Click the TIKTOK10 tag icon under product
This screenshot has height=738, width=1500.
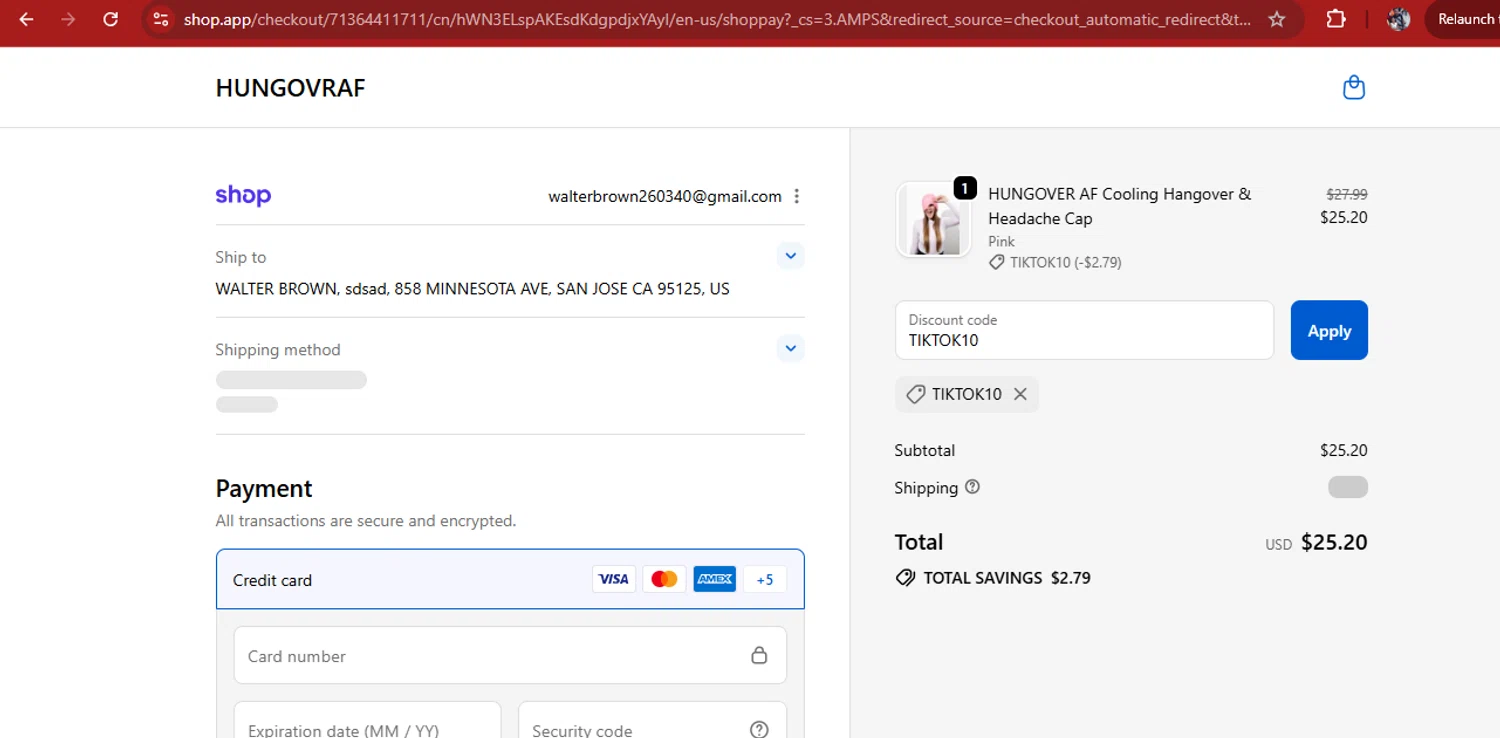tap(996, 262)
